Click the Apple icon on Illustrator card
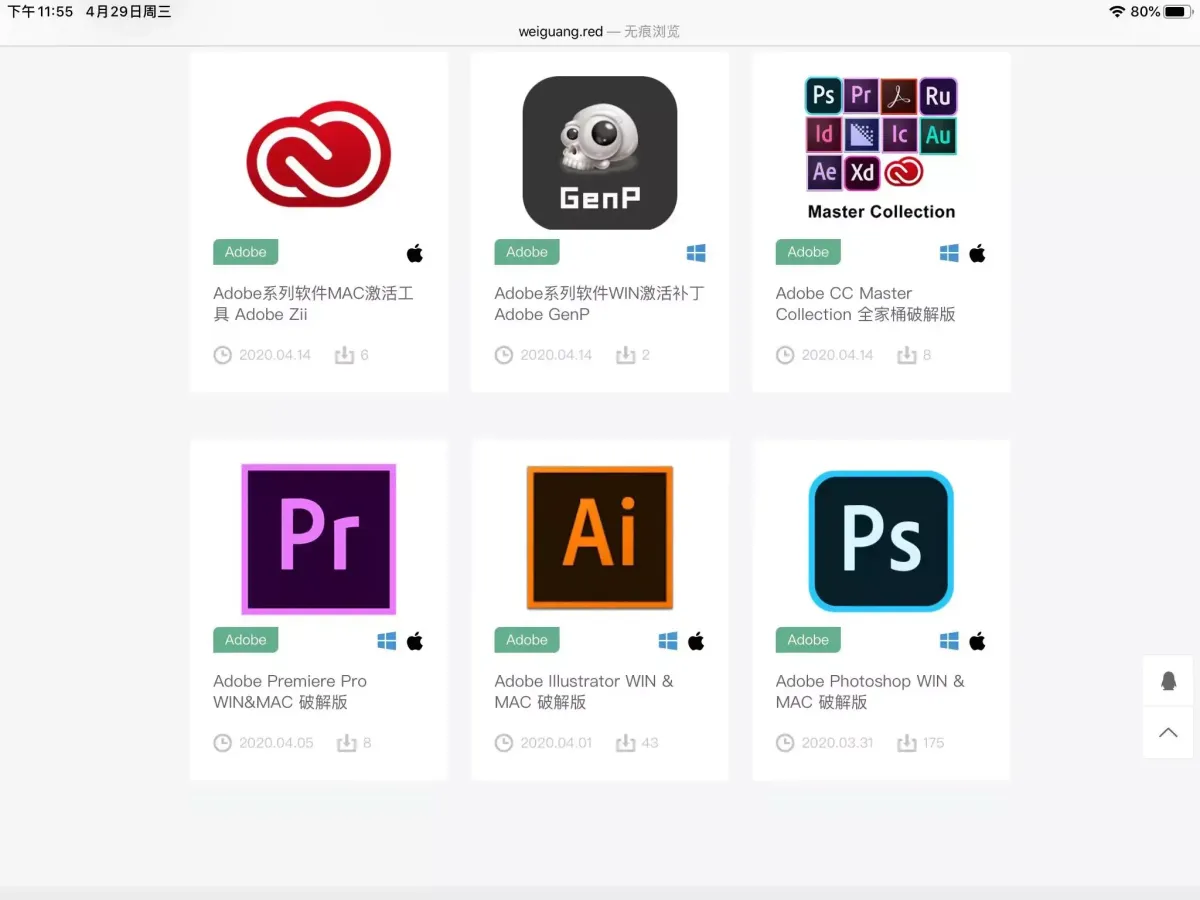 coord(696,641)
